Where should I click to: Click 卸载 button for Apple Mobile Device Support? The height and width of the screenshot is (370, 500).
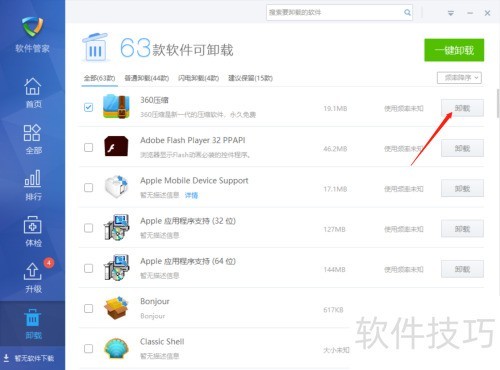pos(462,189)
